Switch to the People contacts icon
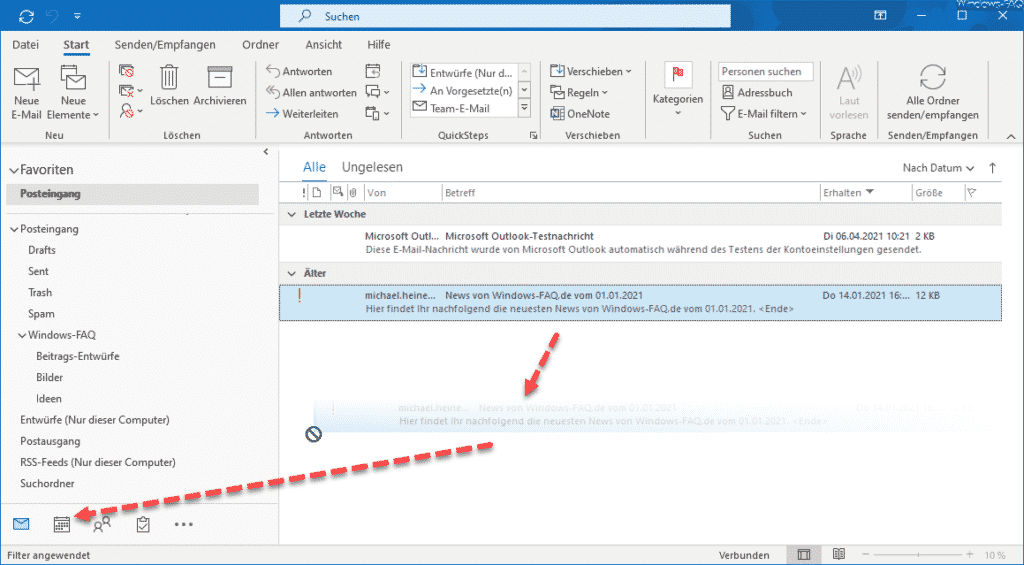 click(x=102, y=524)
